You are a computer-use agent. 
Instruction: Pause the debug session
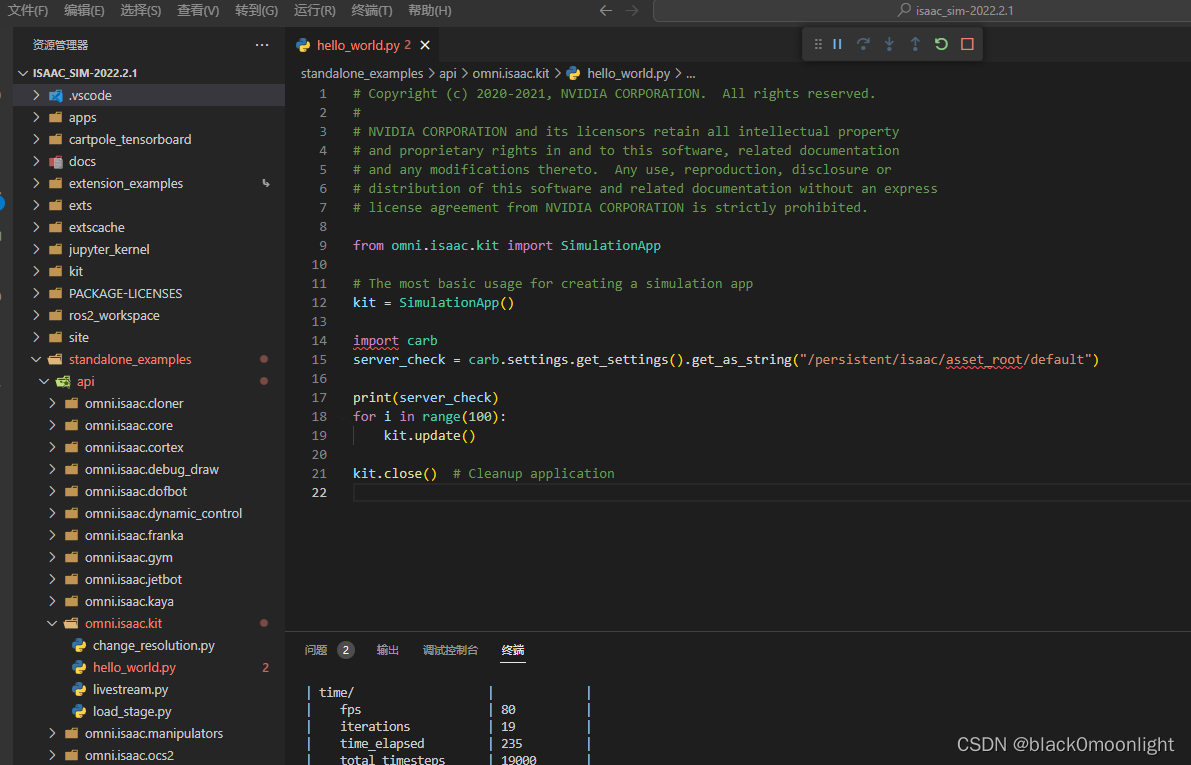point(838,44)
